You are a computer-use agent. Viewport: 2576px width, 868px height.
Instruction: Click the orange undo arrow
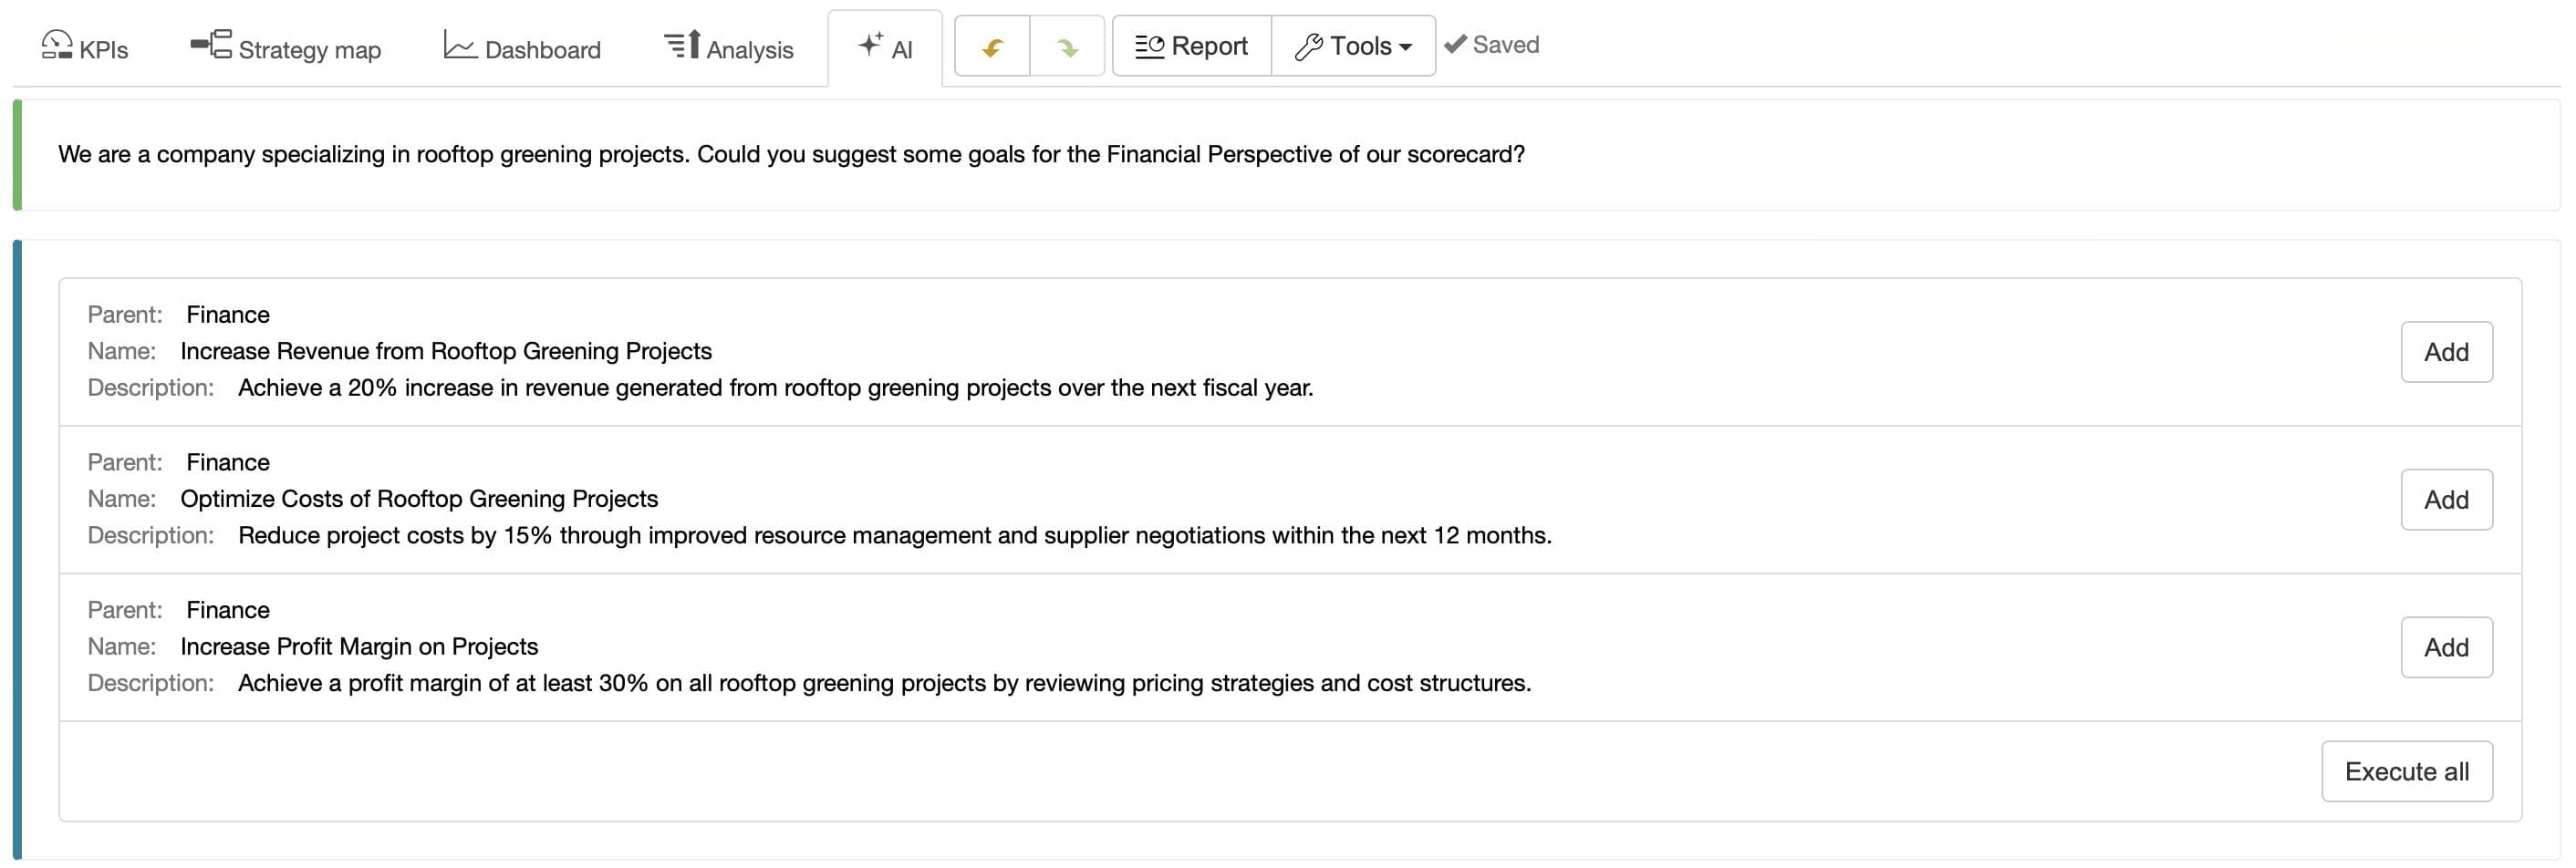point(992,47)
